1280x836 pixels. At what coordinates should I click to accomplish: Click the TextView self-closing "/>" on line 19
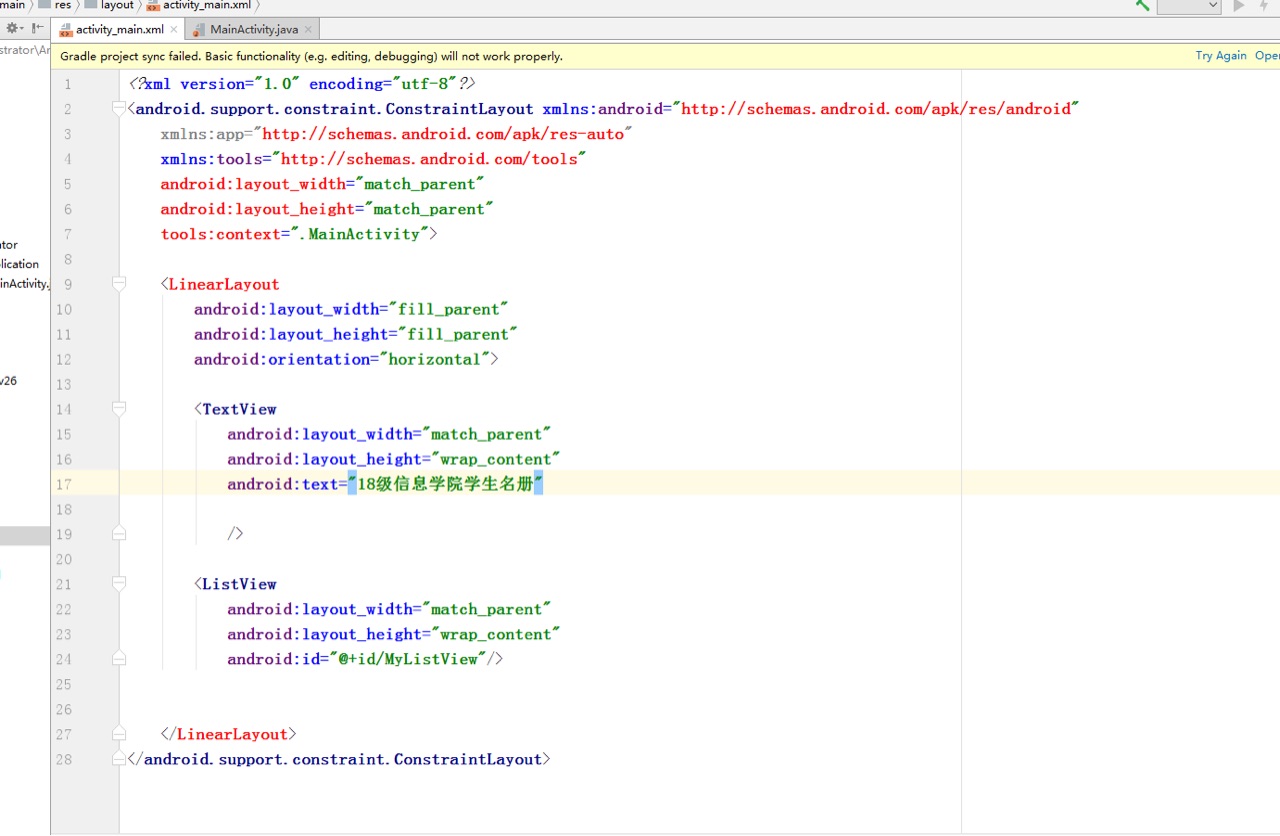(236, 534)
